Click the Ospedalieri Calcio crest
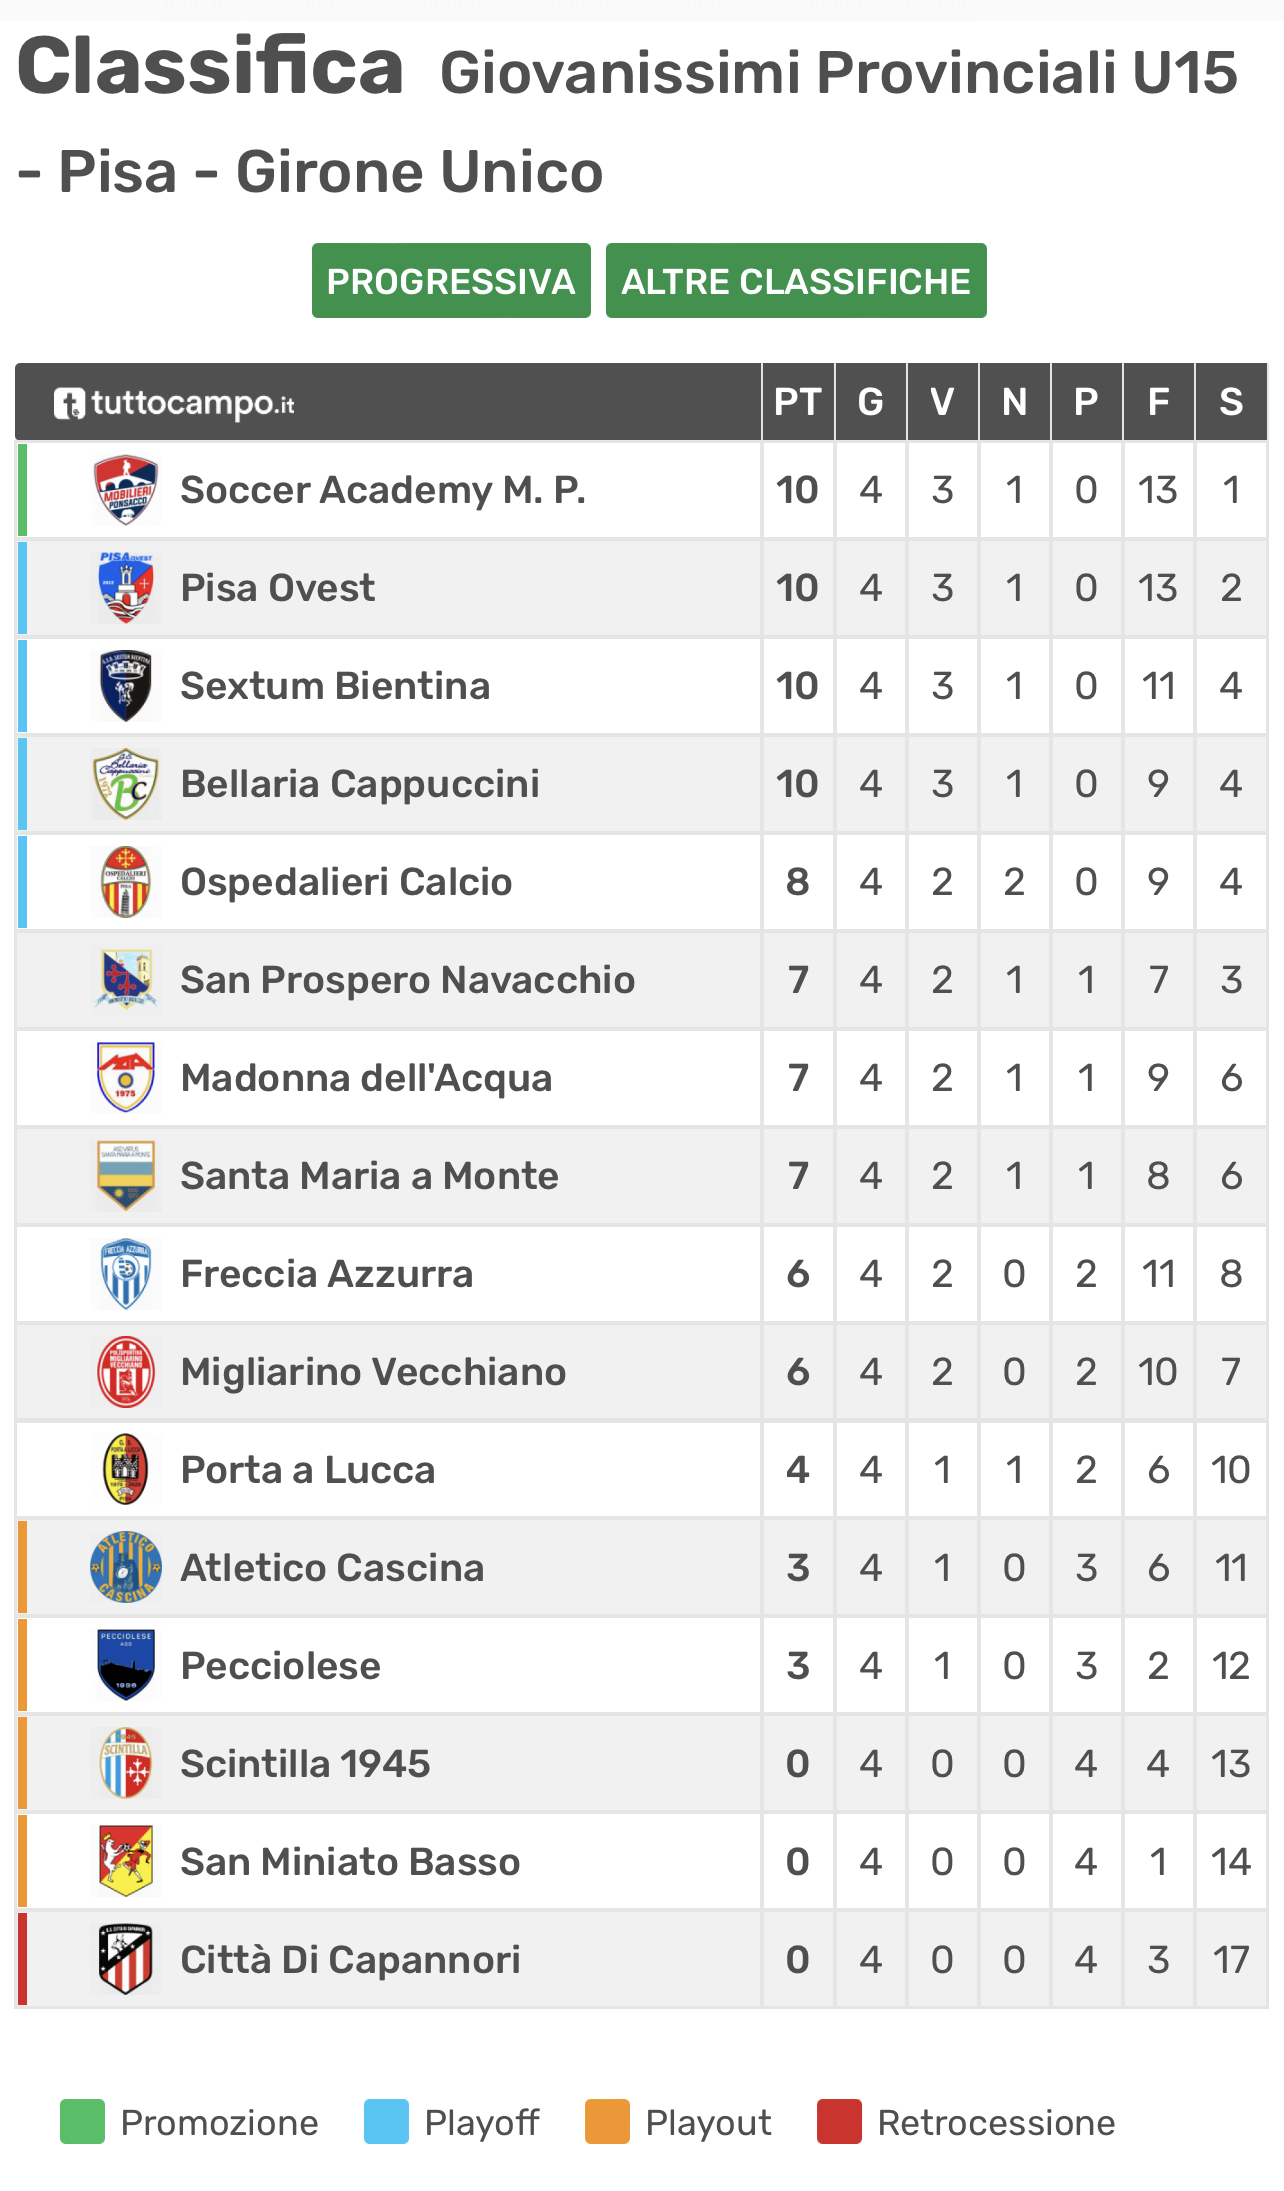 [125, 882]
